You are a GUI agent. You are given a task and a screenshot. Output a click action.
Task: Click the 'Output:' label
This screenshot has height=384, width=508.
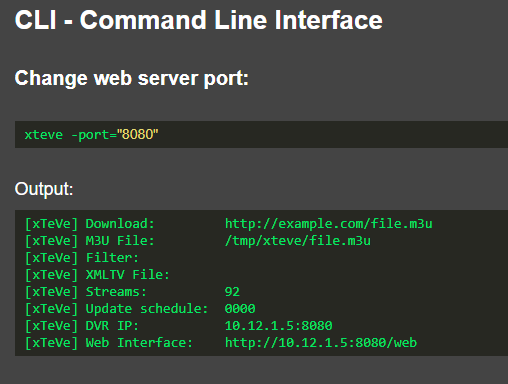tap(44, 189)
